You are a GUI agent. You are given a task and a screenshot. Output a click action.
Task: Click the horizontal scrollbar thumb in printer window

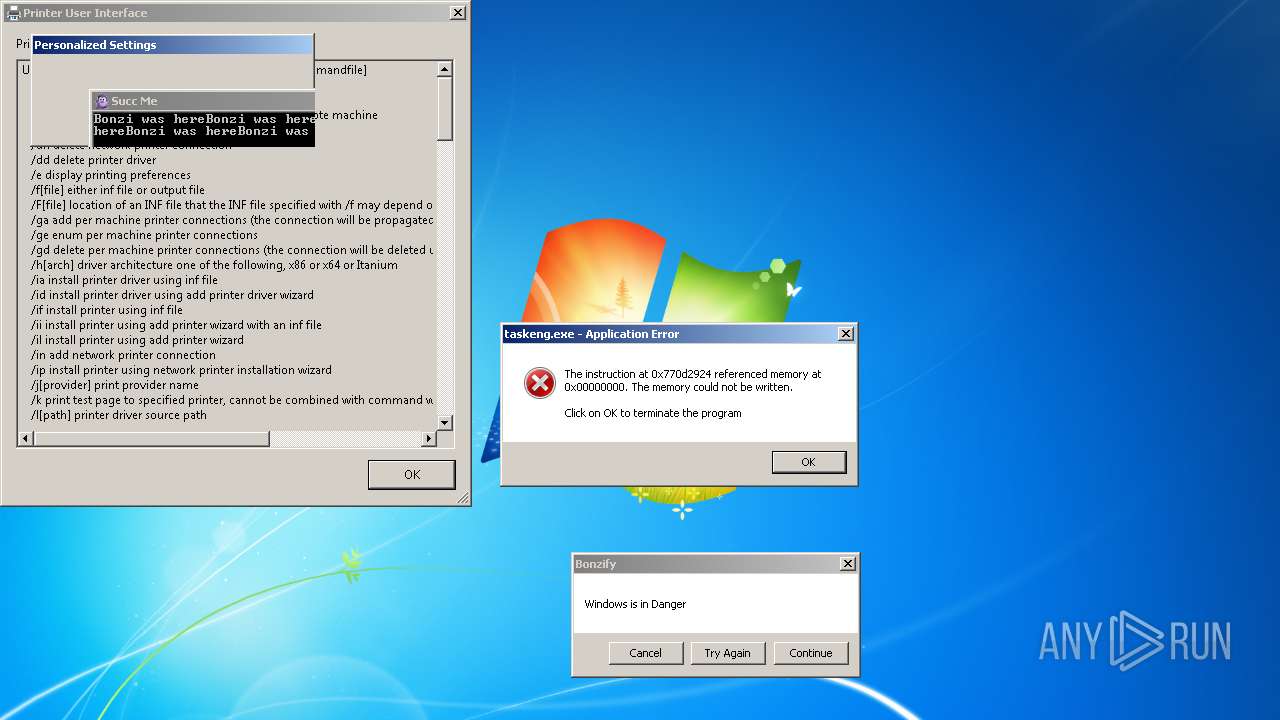(151, 438)
